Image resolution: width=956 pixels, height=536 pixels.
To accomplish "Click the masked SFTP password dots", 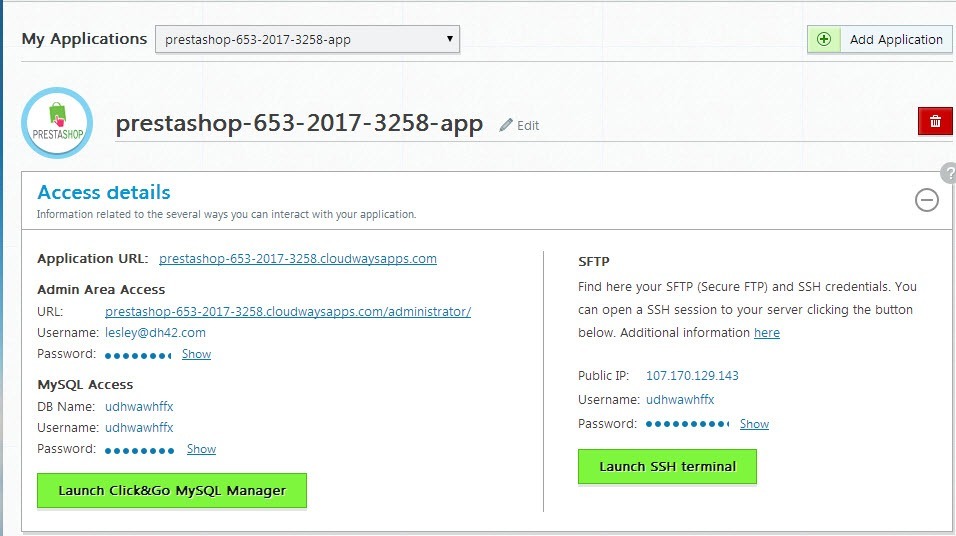I will click(x=688, y=424).
